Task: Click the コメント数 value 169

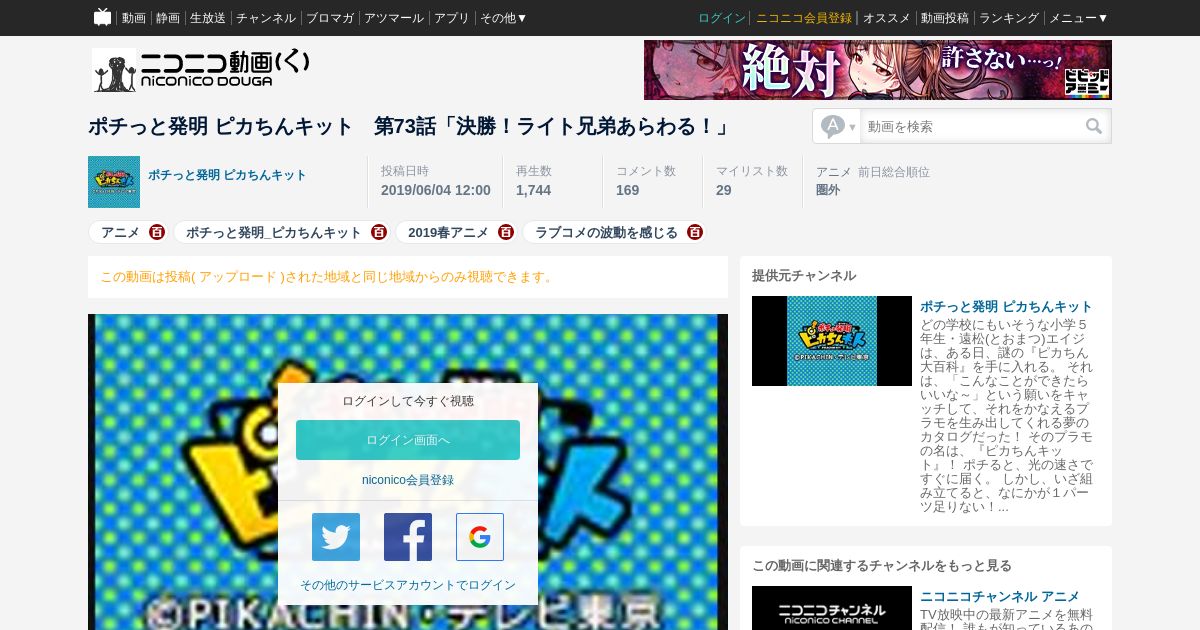Action: point(627,190)
